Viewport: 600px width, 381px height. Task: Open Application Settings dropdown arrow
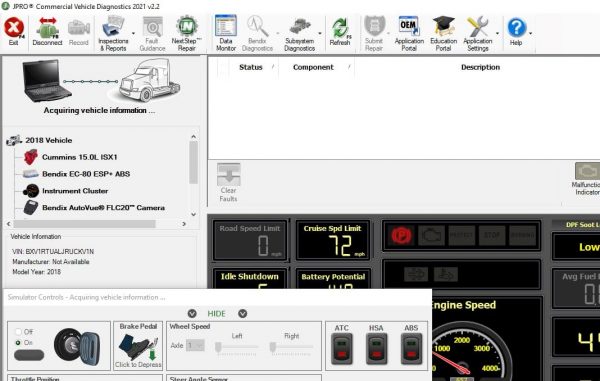click(497, 34)
